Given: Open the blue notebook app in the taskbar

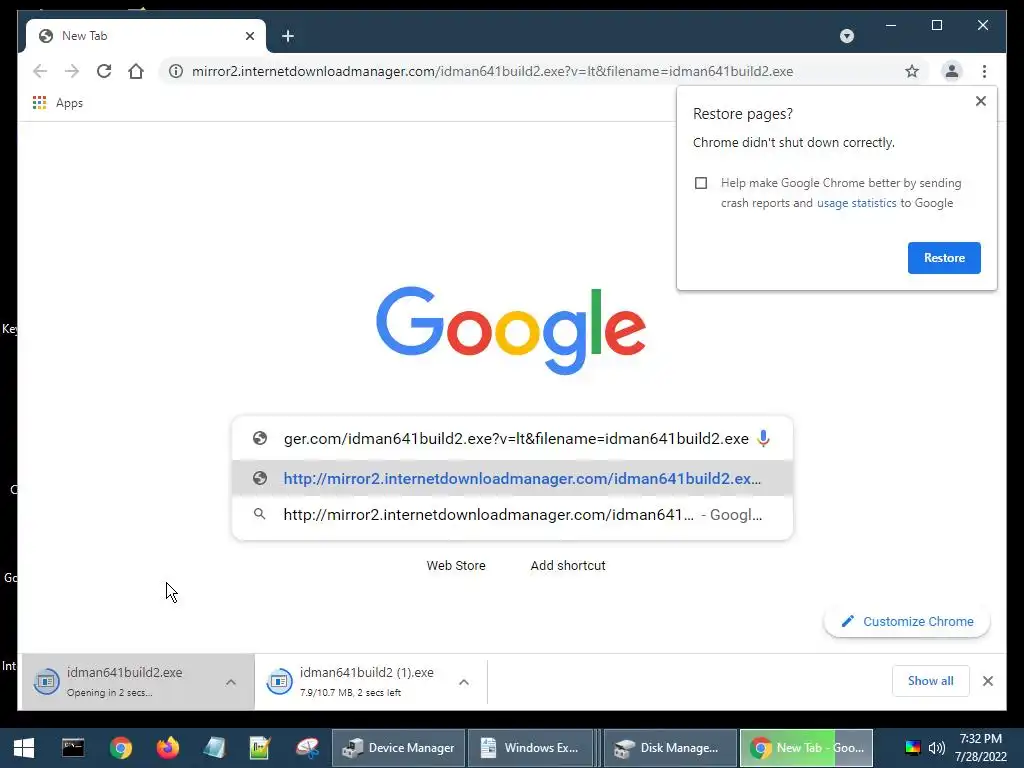Looking at the screenshot, I should pyautogui.click(x=214, y=748).
